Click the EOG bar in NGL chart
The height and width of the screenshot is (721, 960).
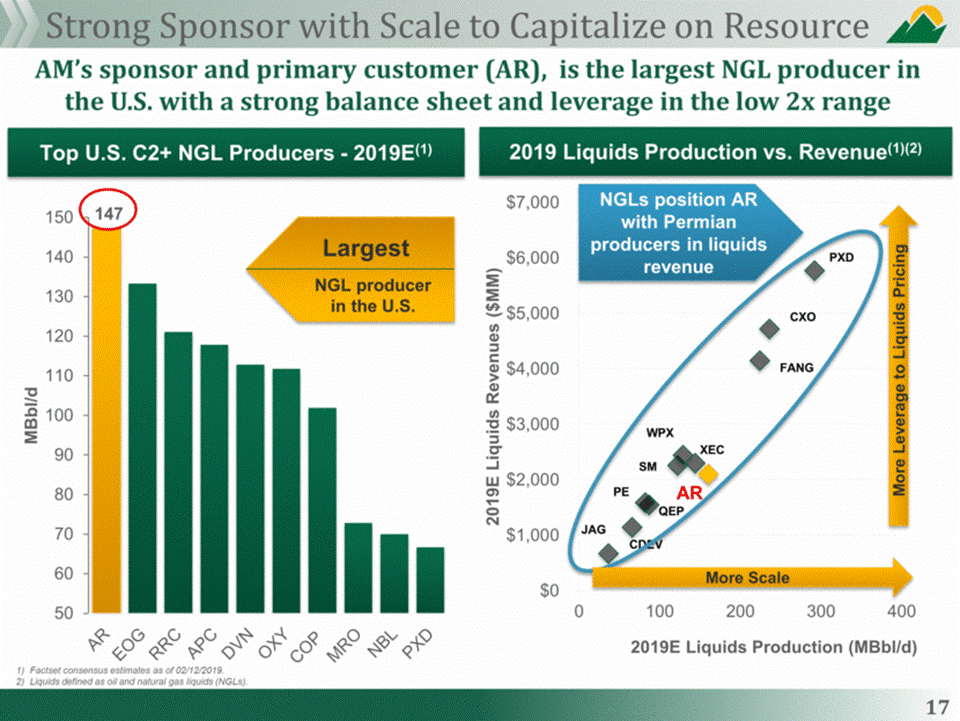tap(142, 448)
